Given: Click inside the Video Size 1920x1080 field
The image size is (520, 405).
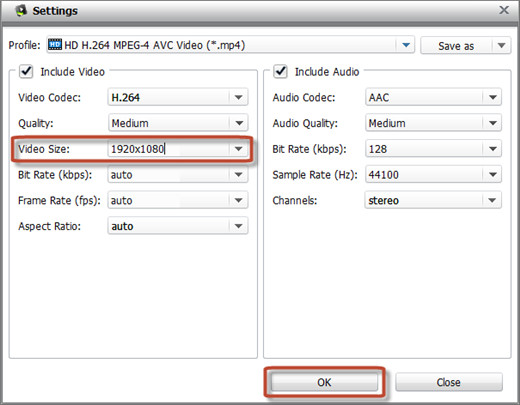Looking at the screenshot, I should pos(169,149).
